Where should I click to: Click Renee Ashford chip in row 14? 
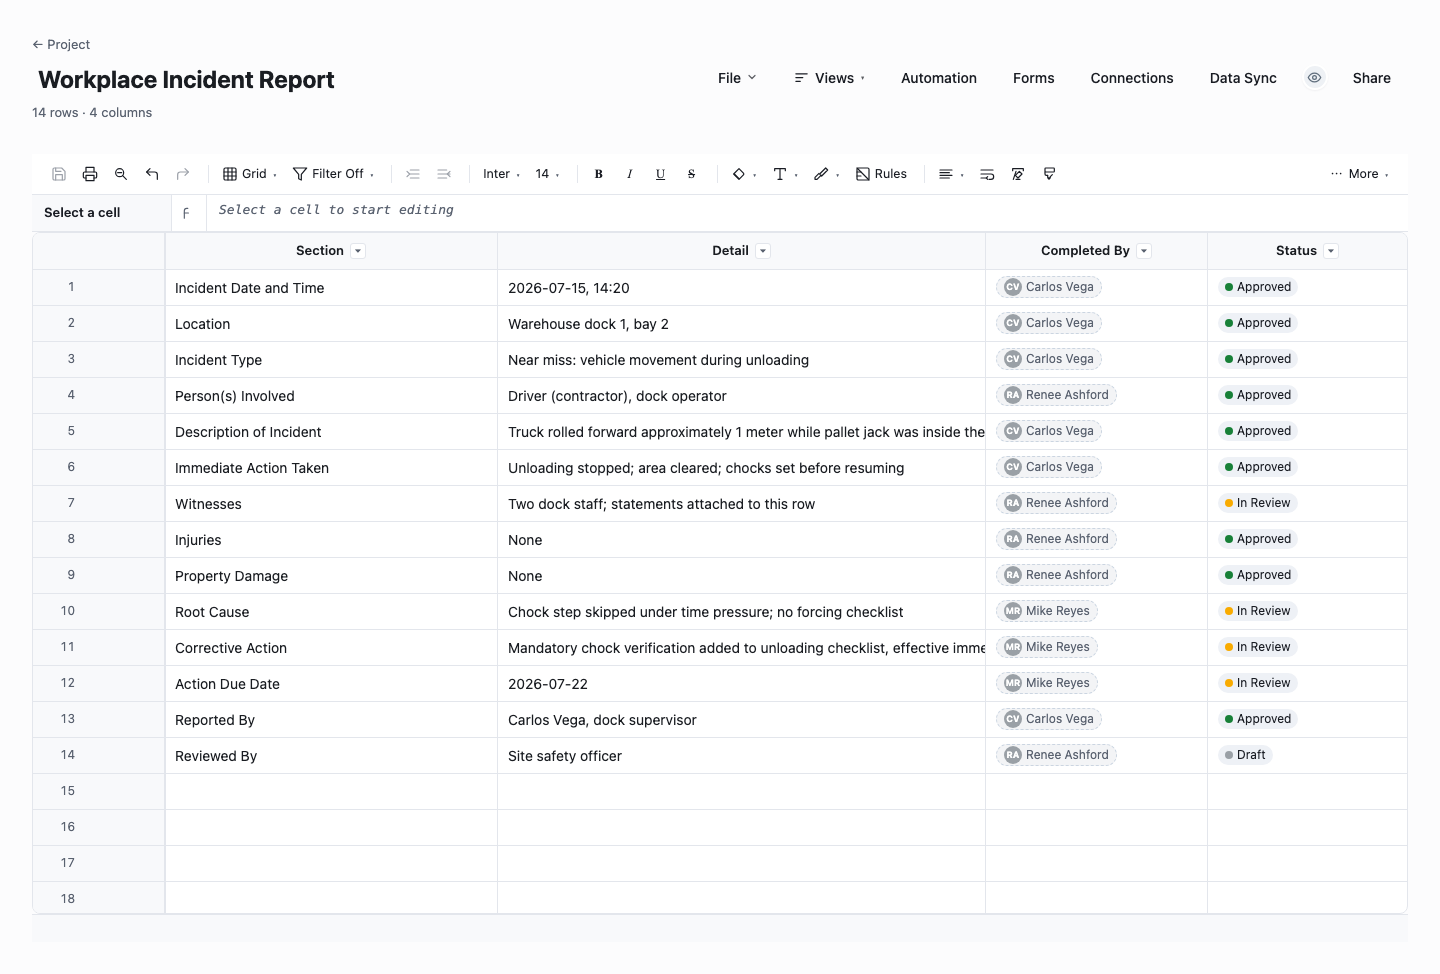[1056, 755]
